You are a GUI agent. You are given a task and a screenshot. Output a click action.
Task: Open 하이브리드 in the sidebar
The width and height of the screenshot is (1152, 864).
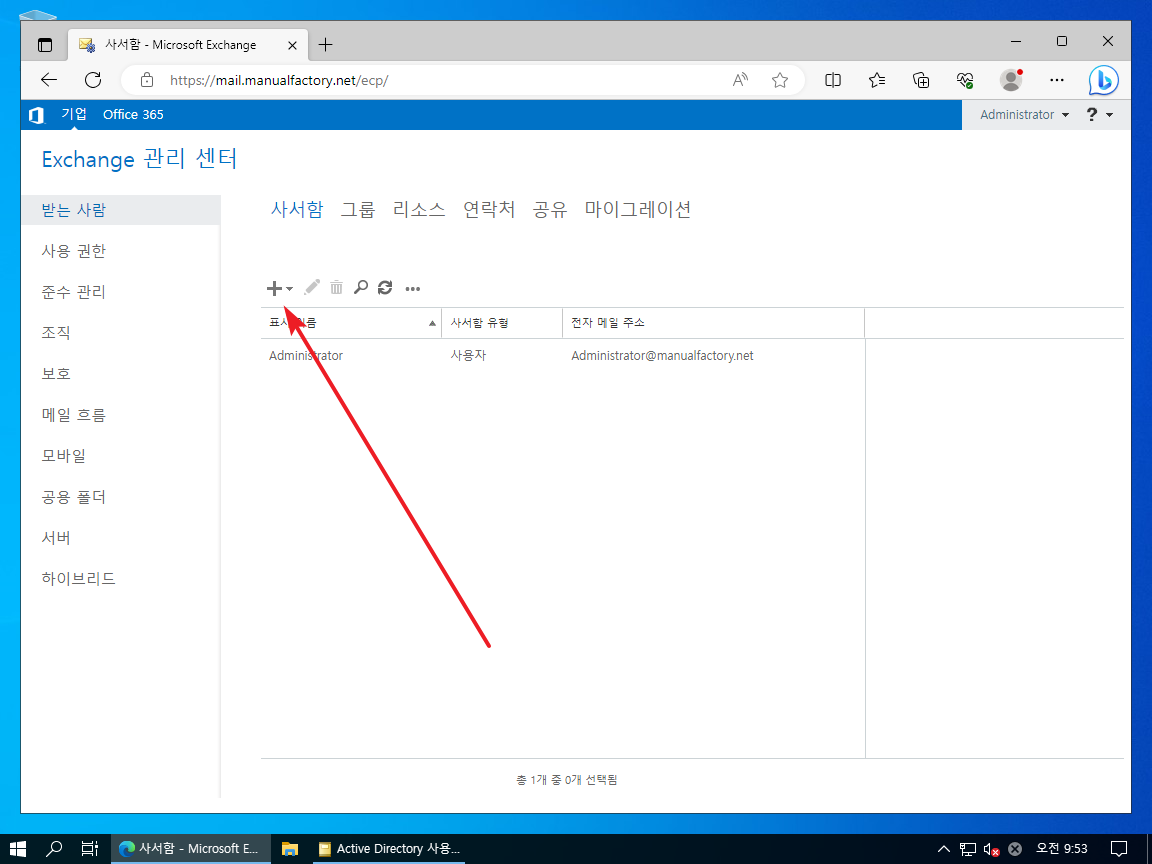point(79,579)
